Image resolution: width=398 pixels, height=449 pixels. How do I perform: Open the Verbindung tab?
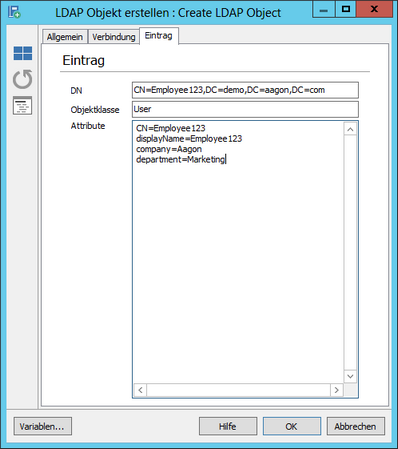tap(114, 37)
